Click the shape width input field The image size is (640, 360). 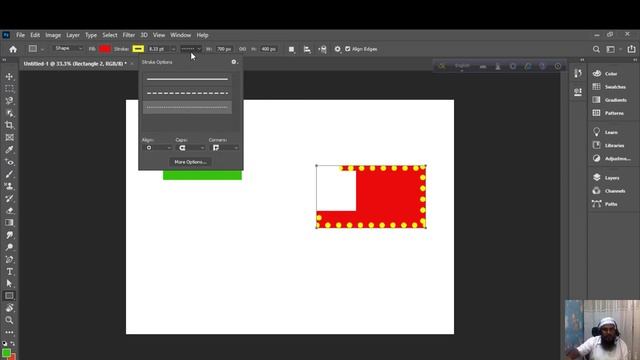[x=224, y=49]
